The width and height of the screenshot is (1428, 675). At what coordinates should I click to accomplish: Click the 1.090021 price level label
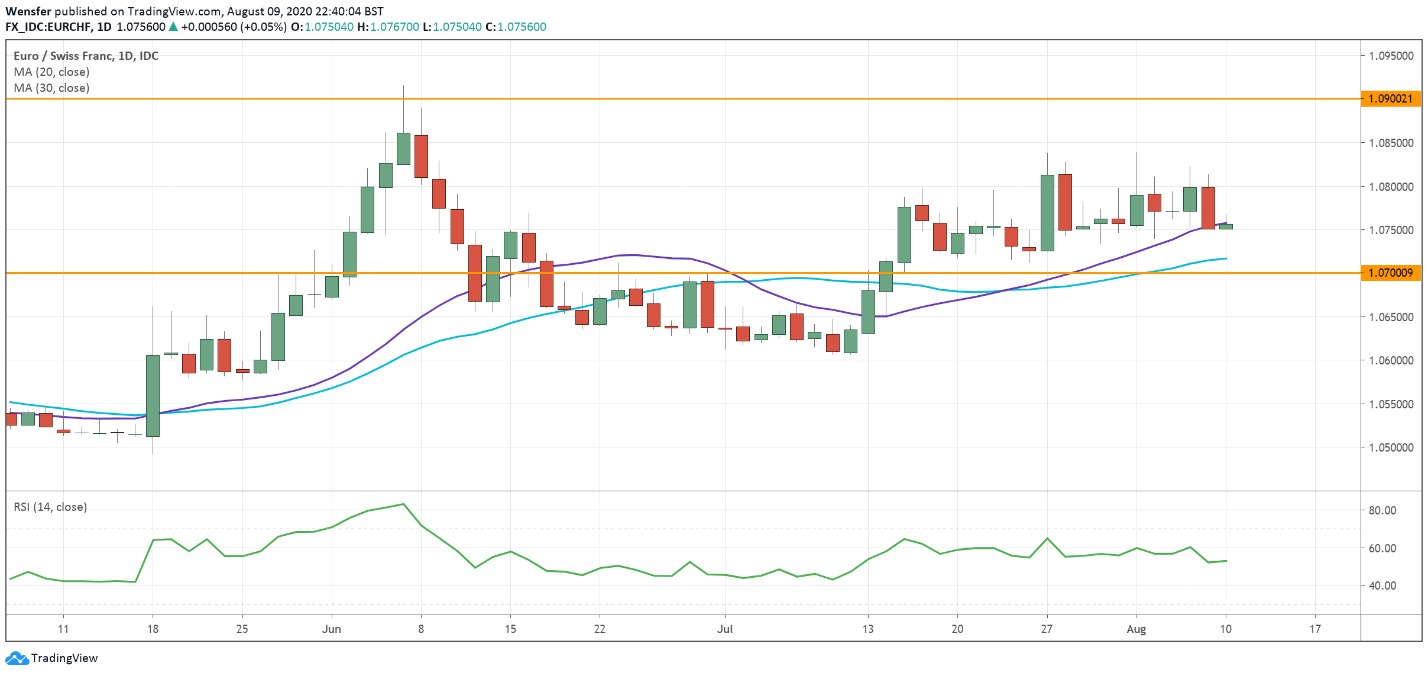click(1390, 99)
